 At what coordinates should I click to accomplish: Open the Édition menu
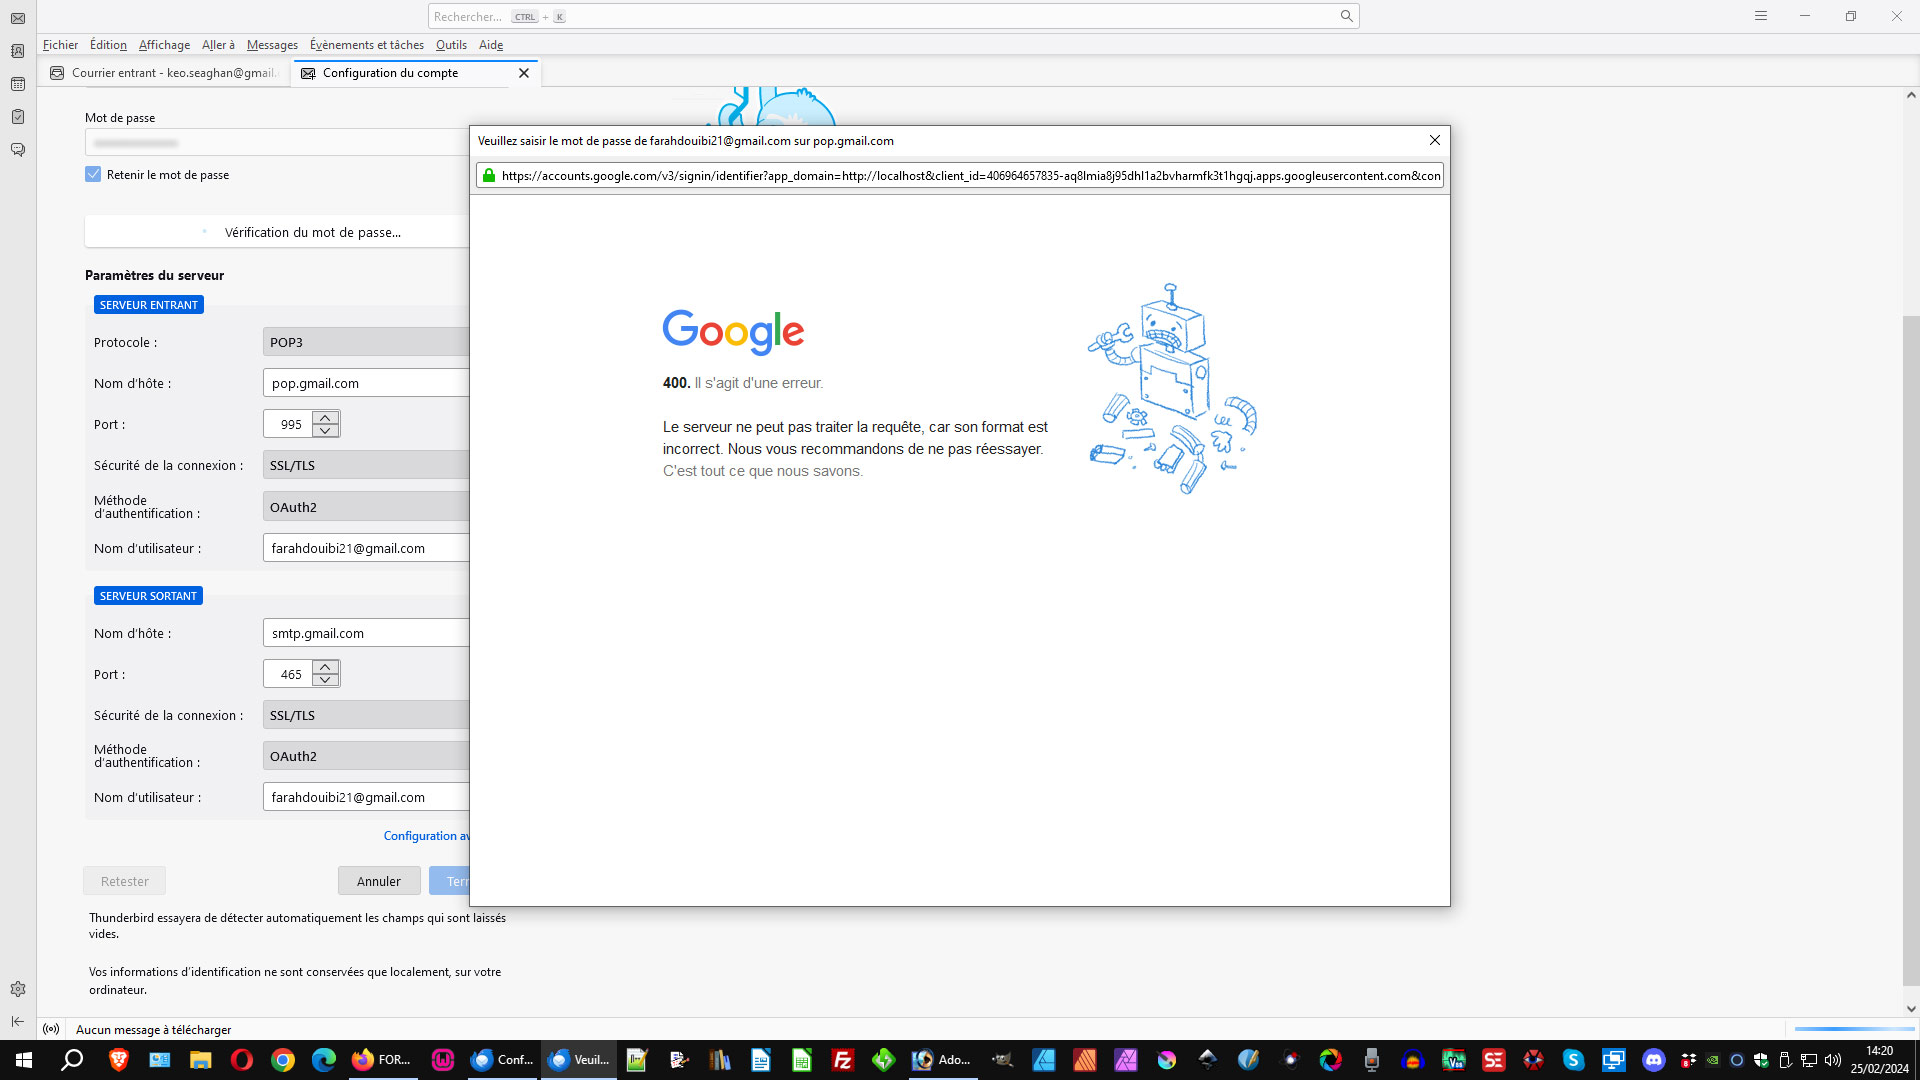(x=108, y=45)
